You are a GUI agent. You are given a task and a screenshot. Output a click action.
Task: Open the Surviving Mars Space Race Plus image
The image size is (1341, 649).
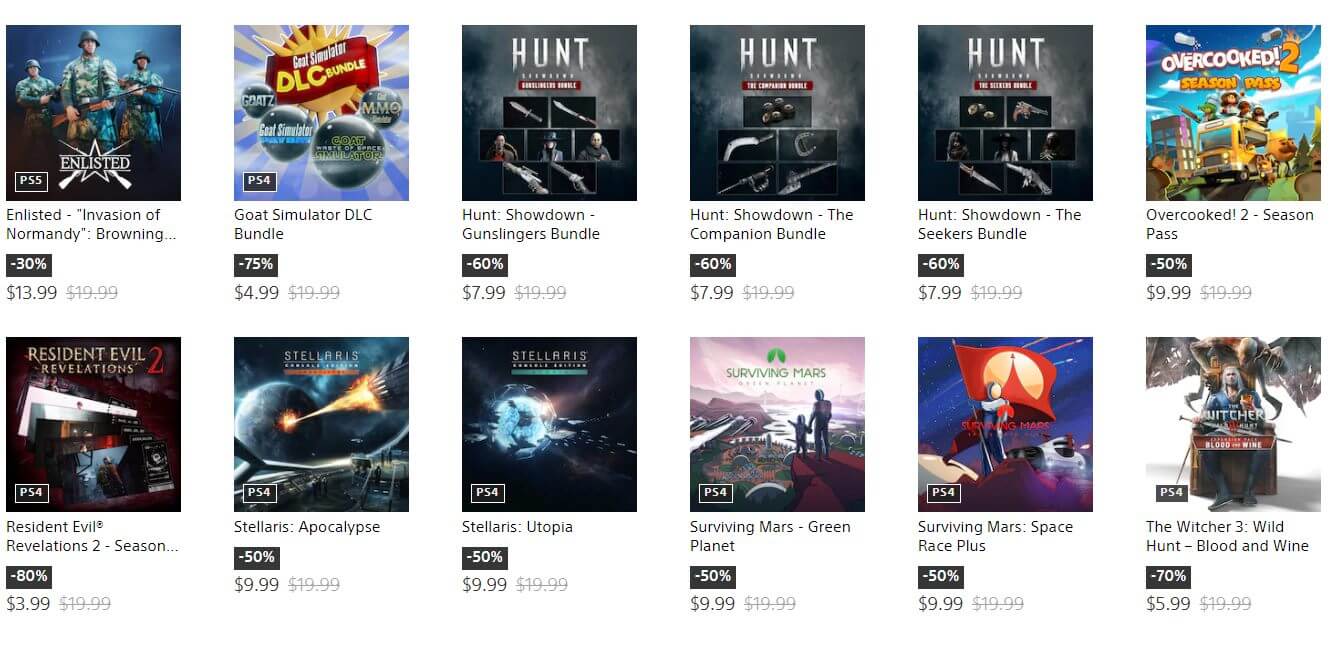[x=1005, y=424]
